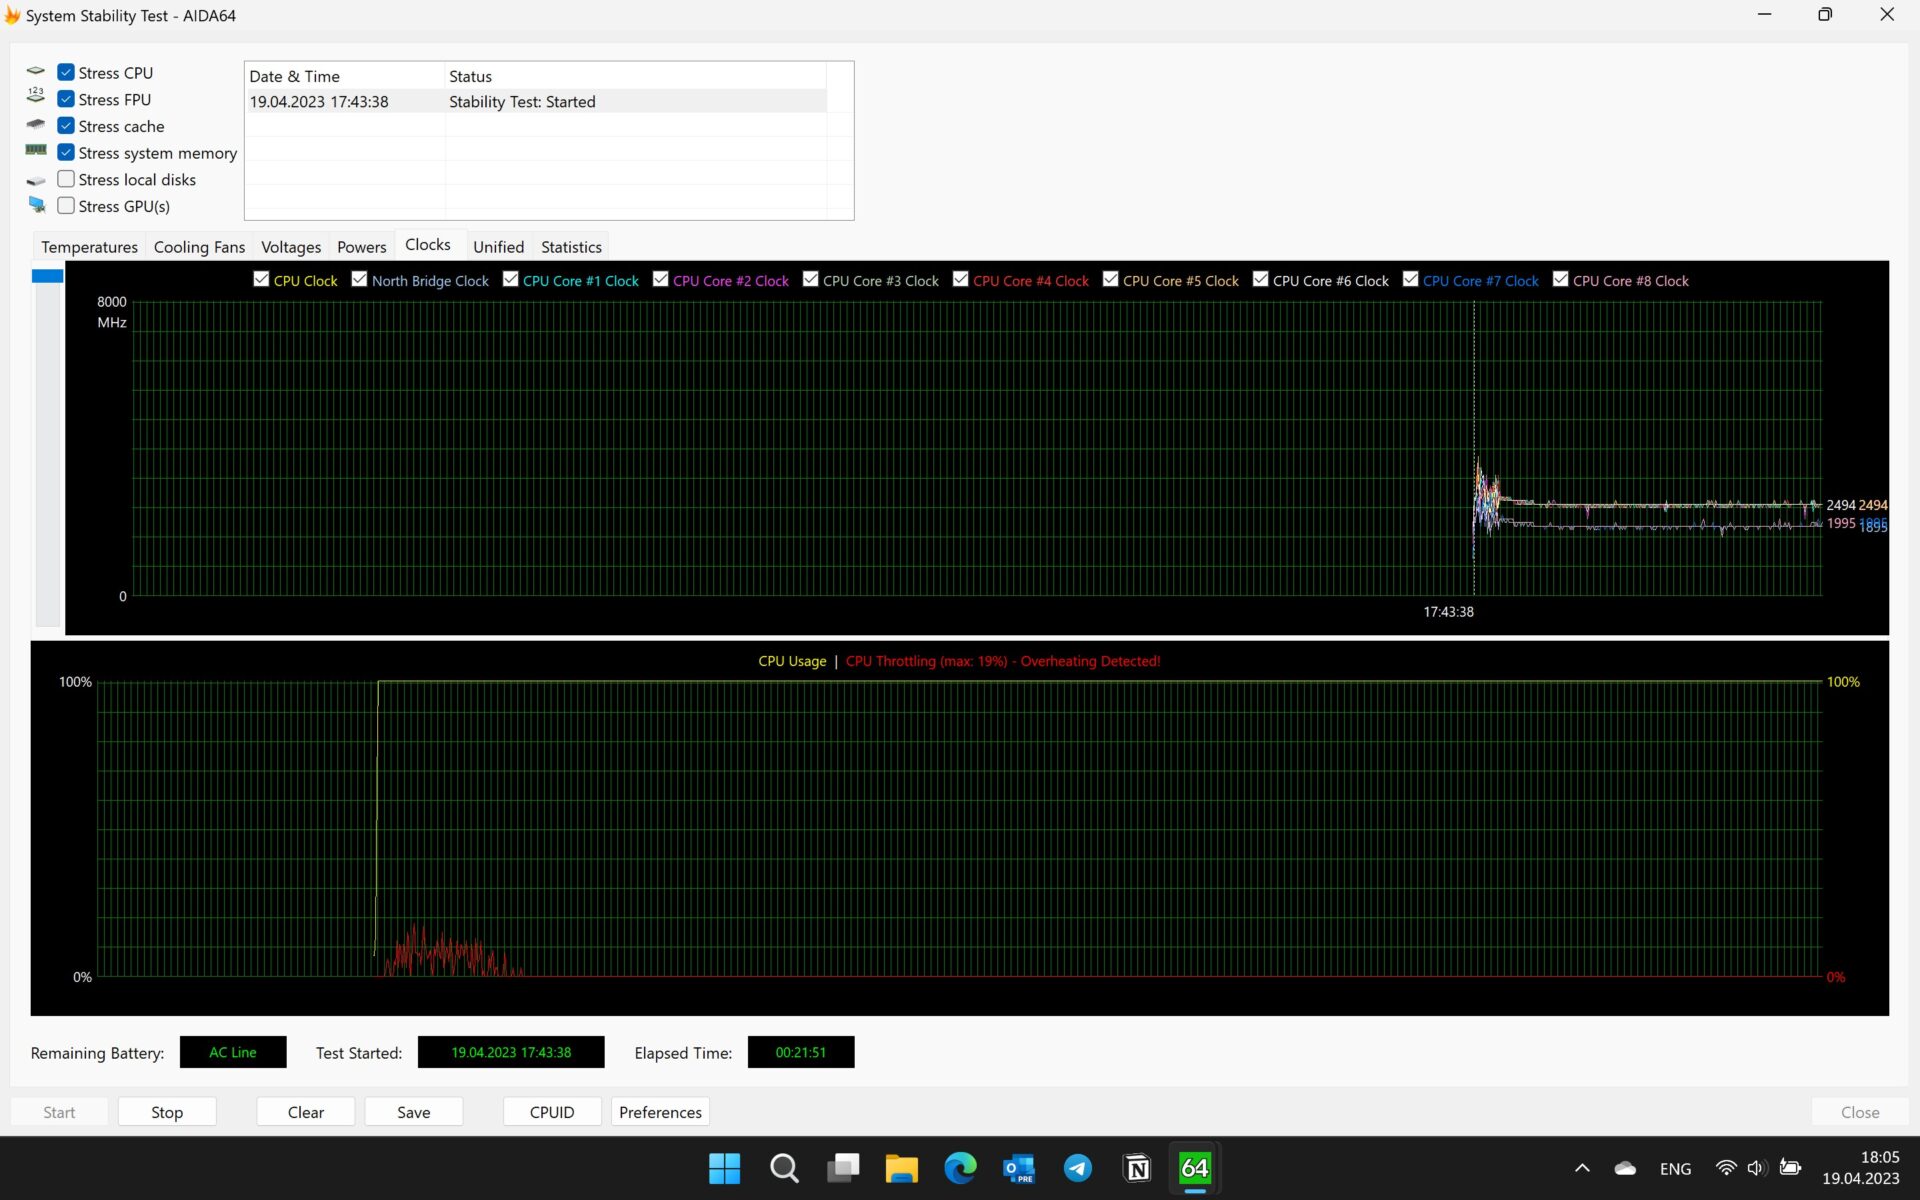Click the AC Line battery value
Image resolution: width=1920 pixels, height=1200 pixels.
point(233,1052)
